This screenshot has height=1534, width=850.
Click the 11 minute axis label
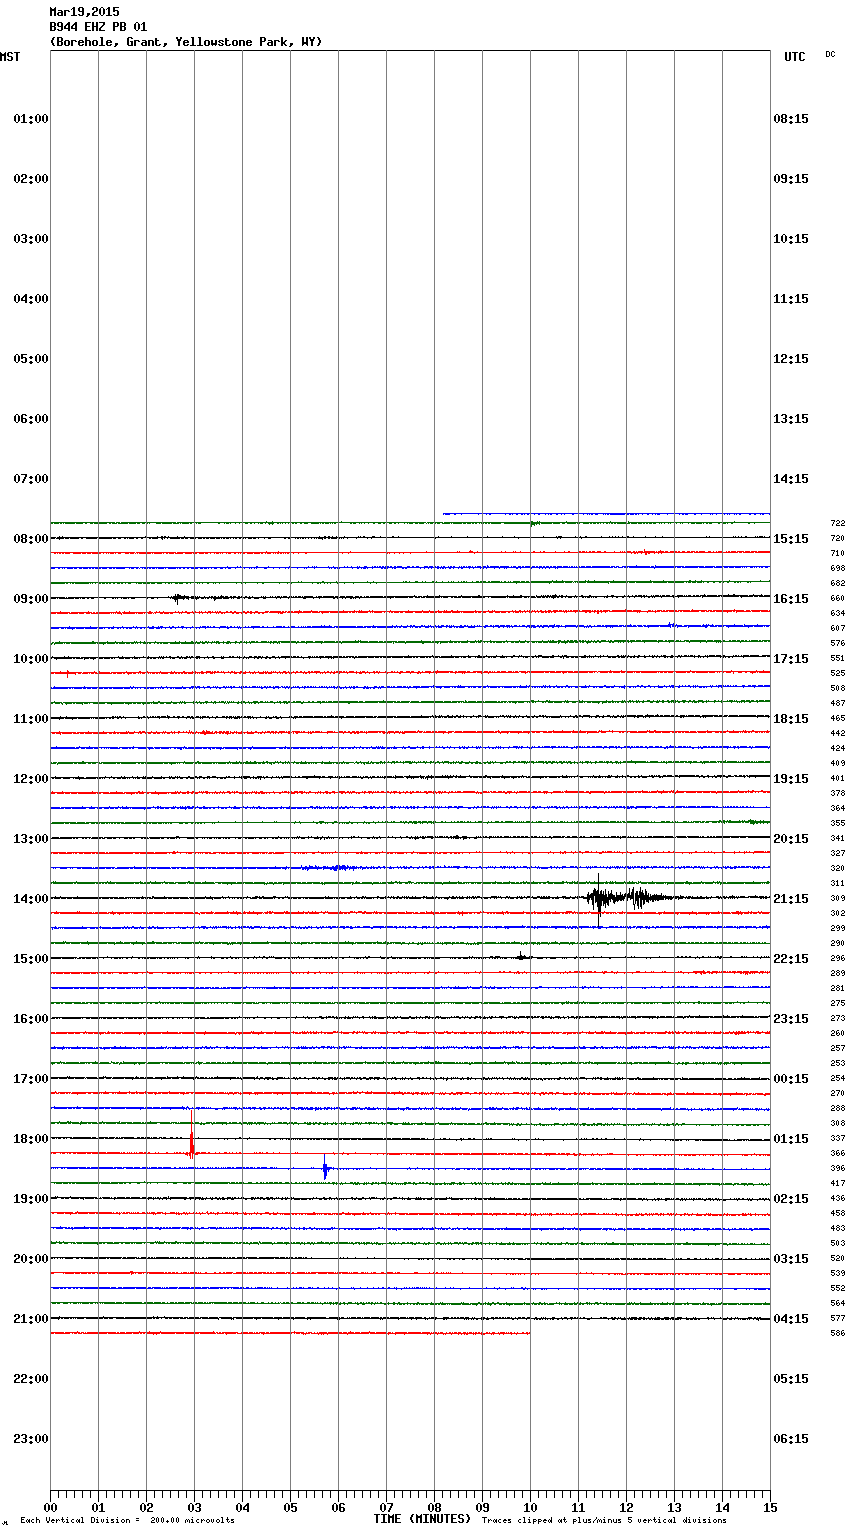[578, 1507]
